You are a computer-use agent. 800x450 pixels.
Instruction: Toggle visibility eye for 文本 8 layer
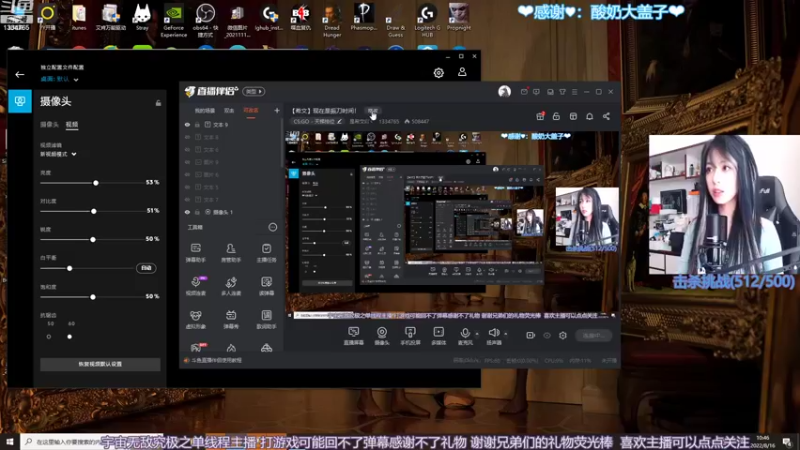click(x=187, y=137)
